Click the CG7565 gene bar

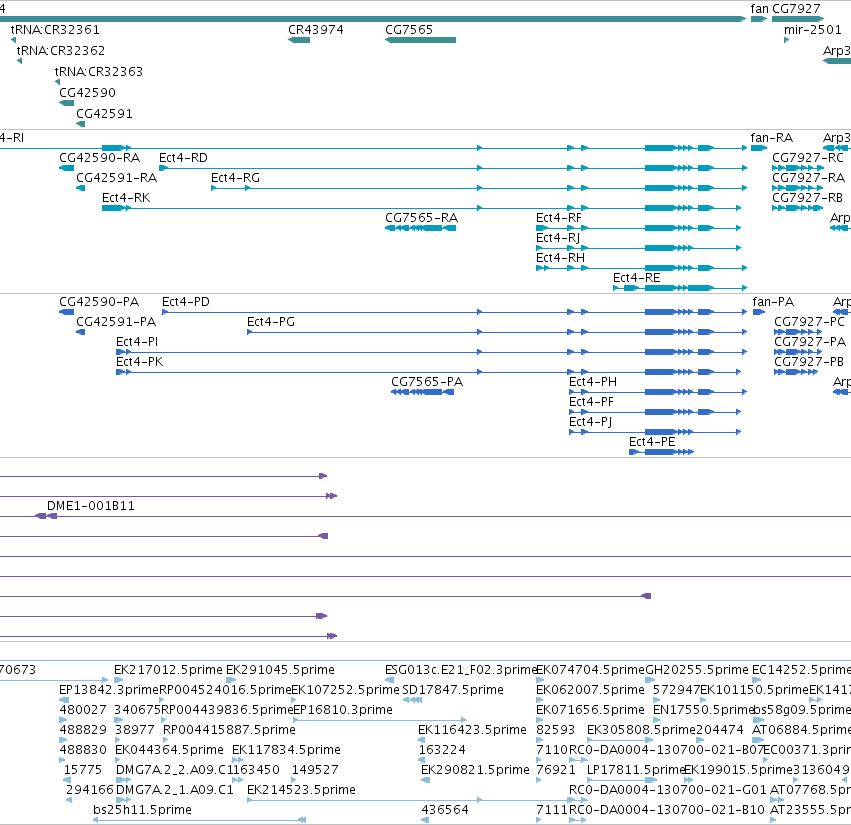click(x=421, y=40)
